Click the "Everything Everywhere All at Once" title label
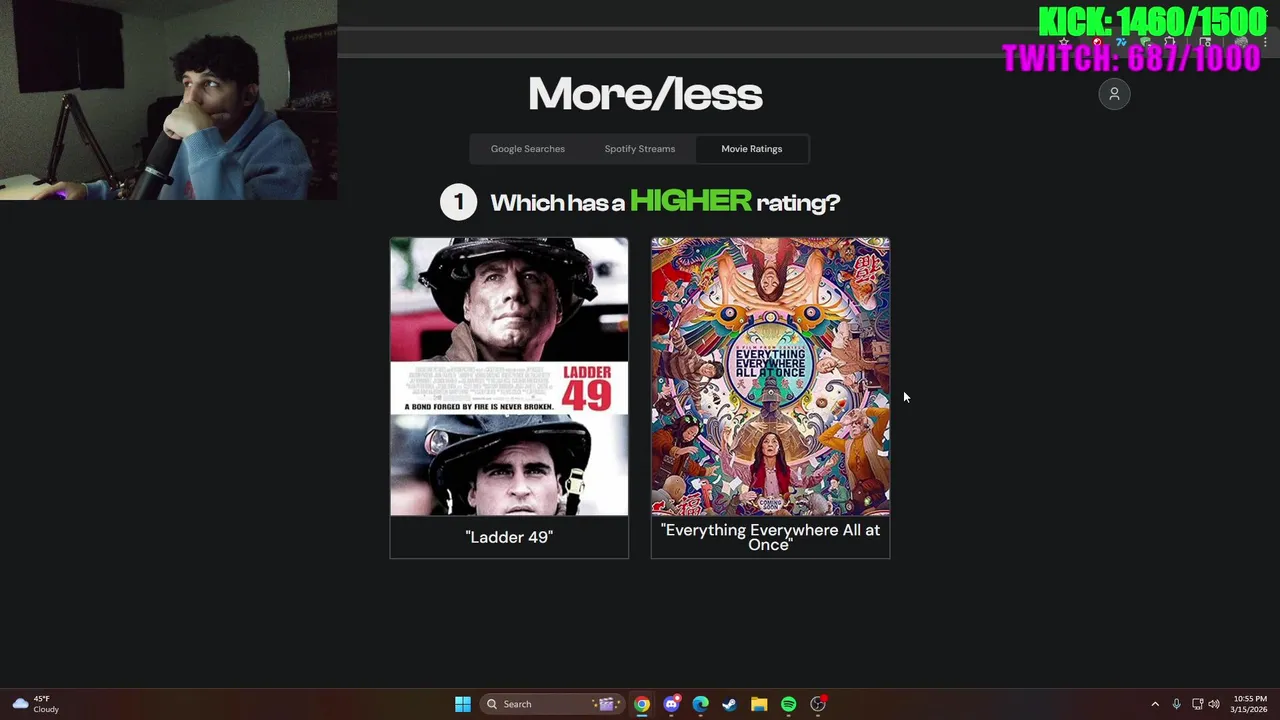 [770, 537]
